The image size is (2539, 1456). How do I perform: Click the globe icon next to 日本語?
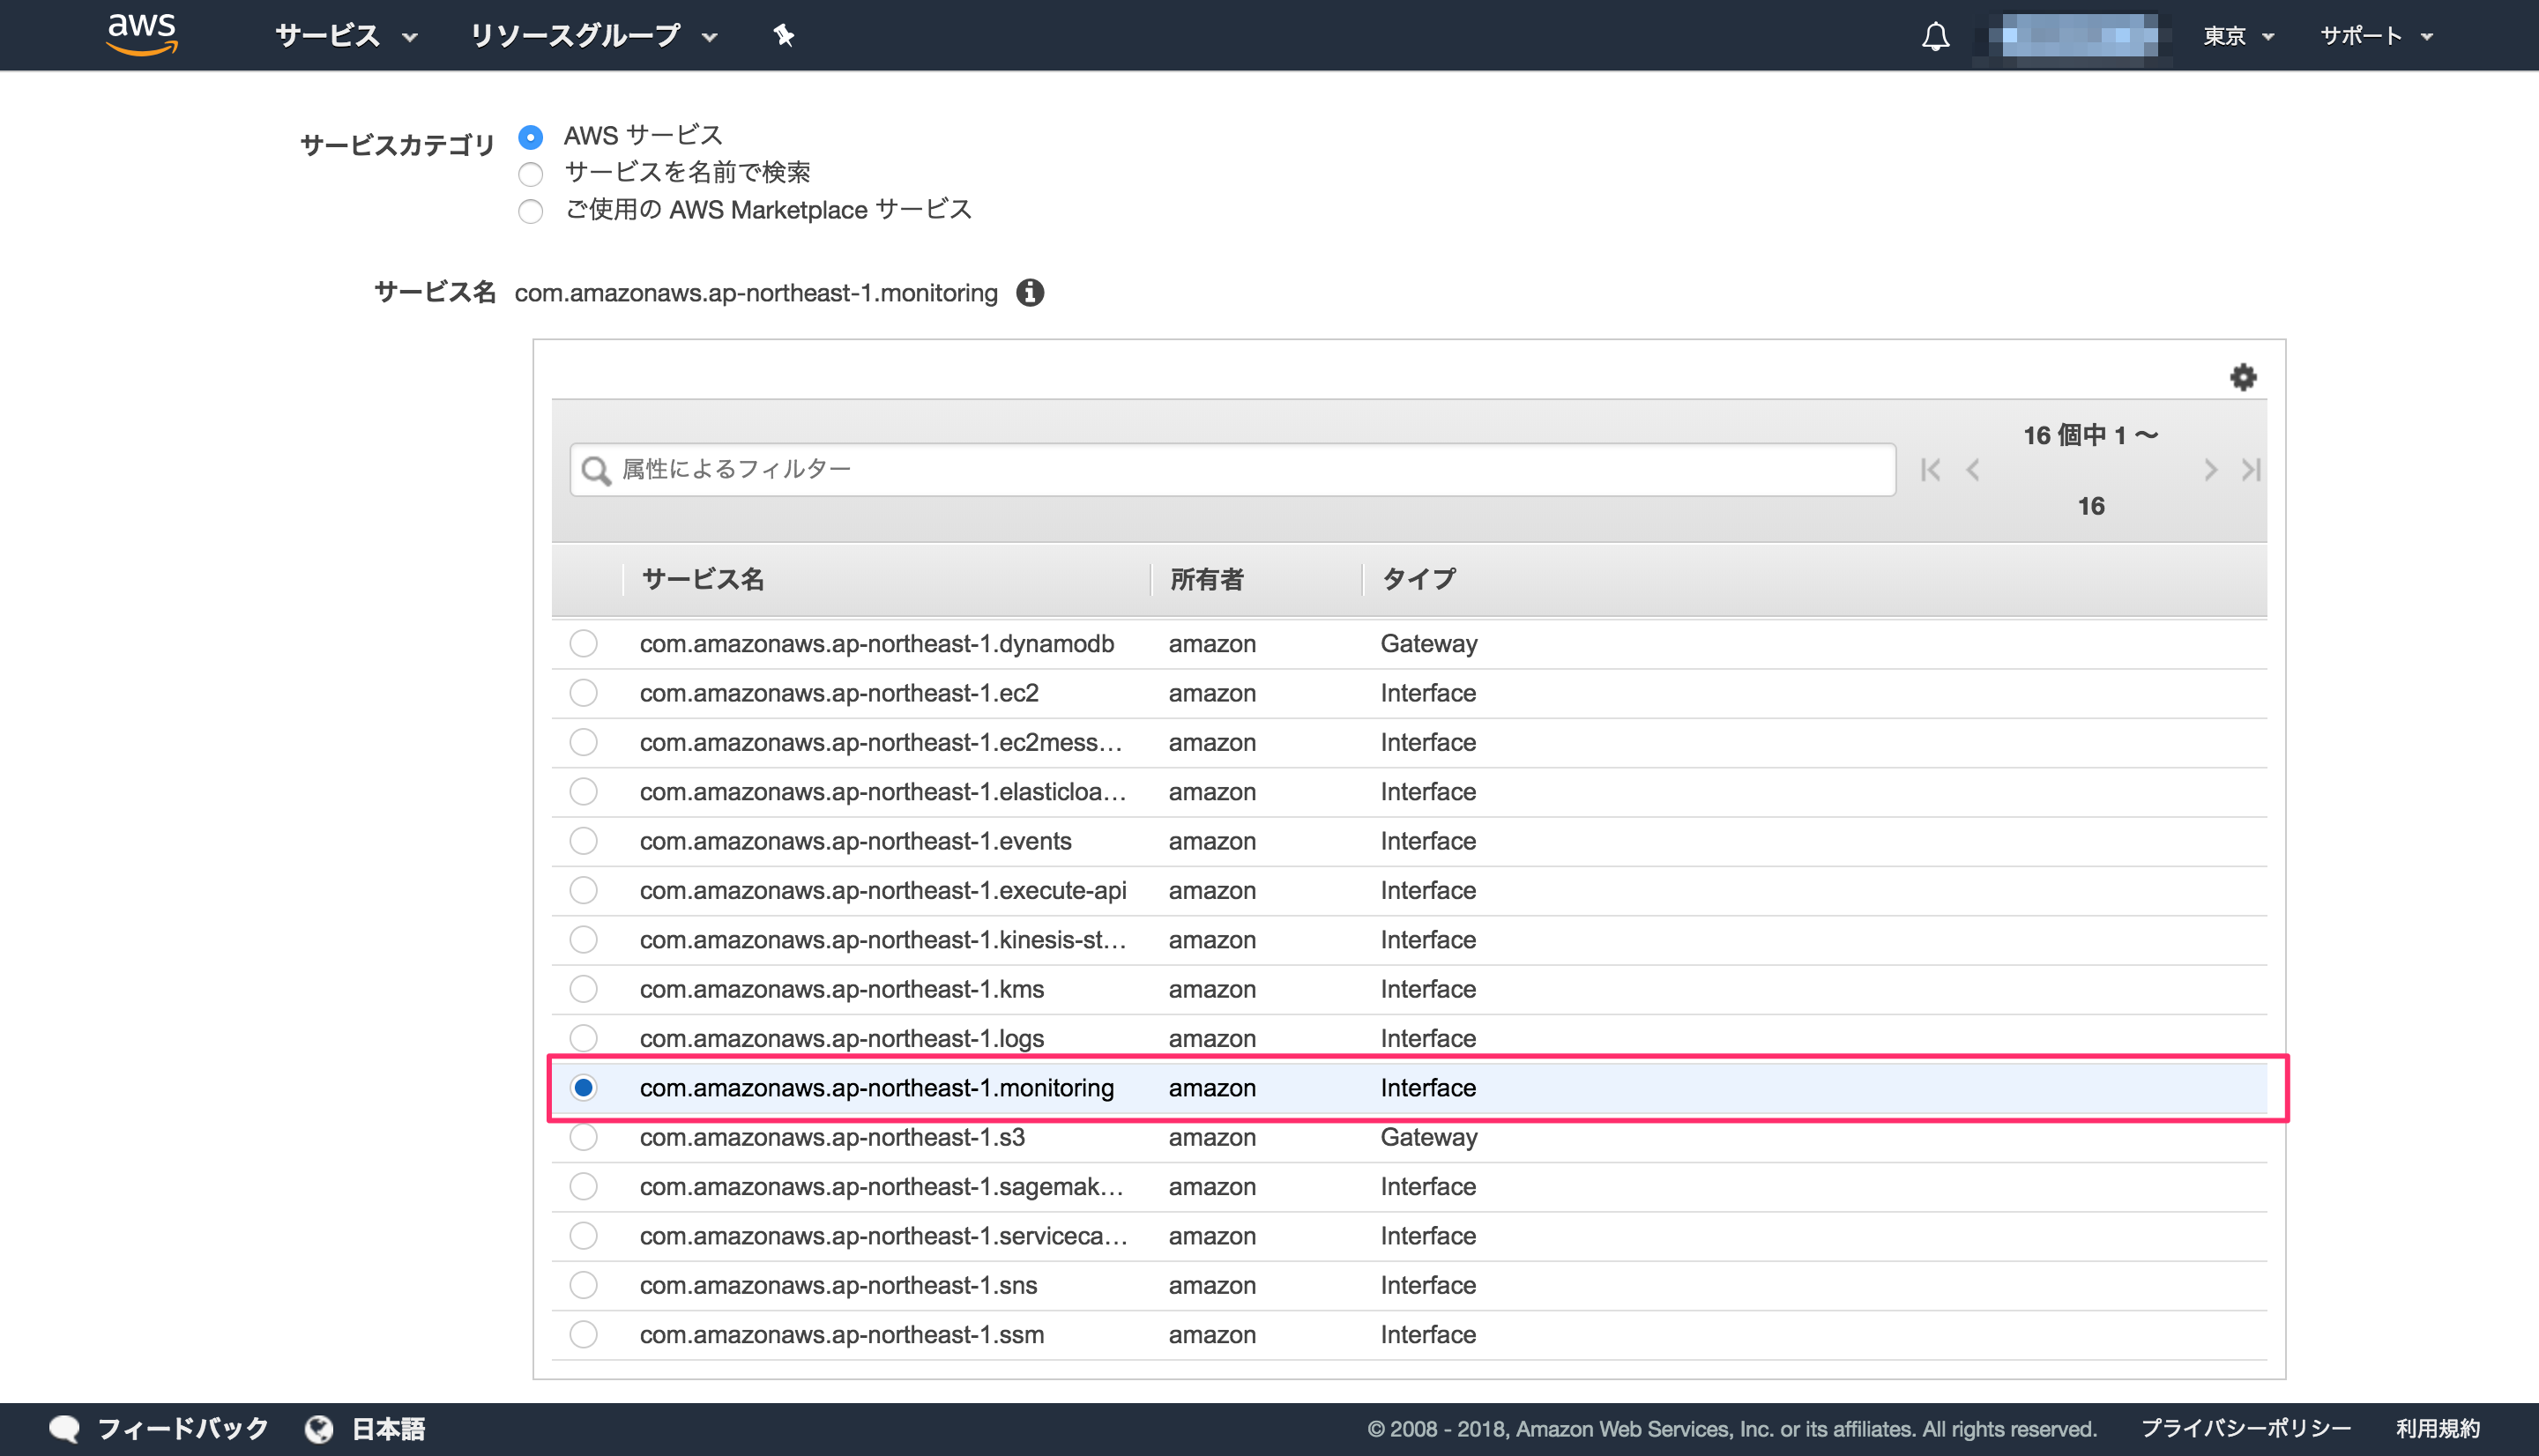(319, 1428)
